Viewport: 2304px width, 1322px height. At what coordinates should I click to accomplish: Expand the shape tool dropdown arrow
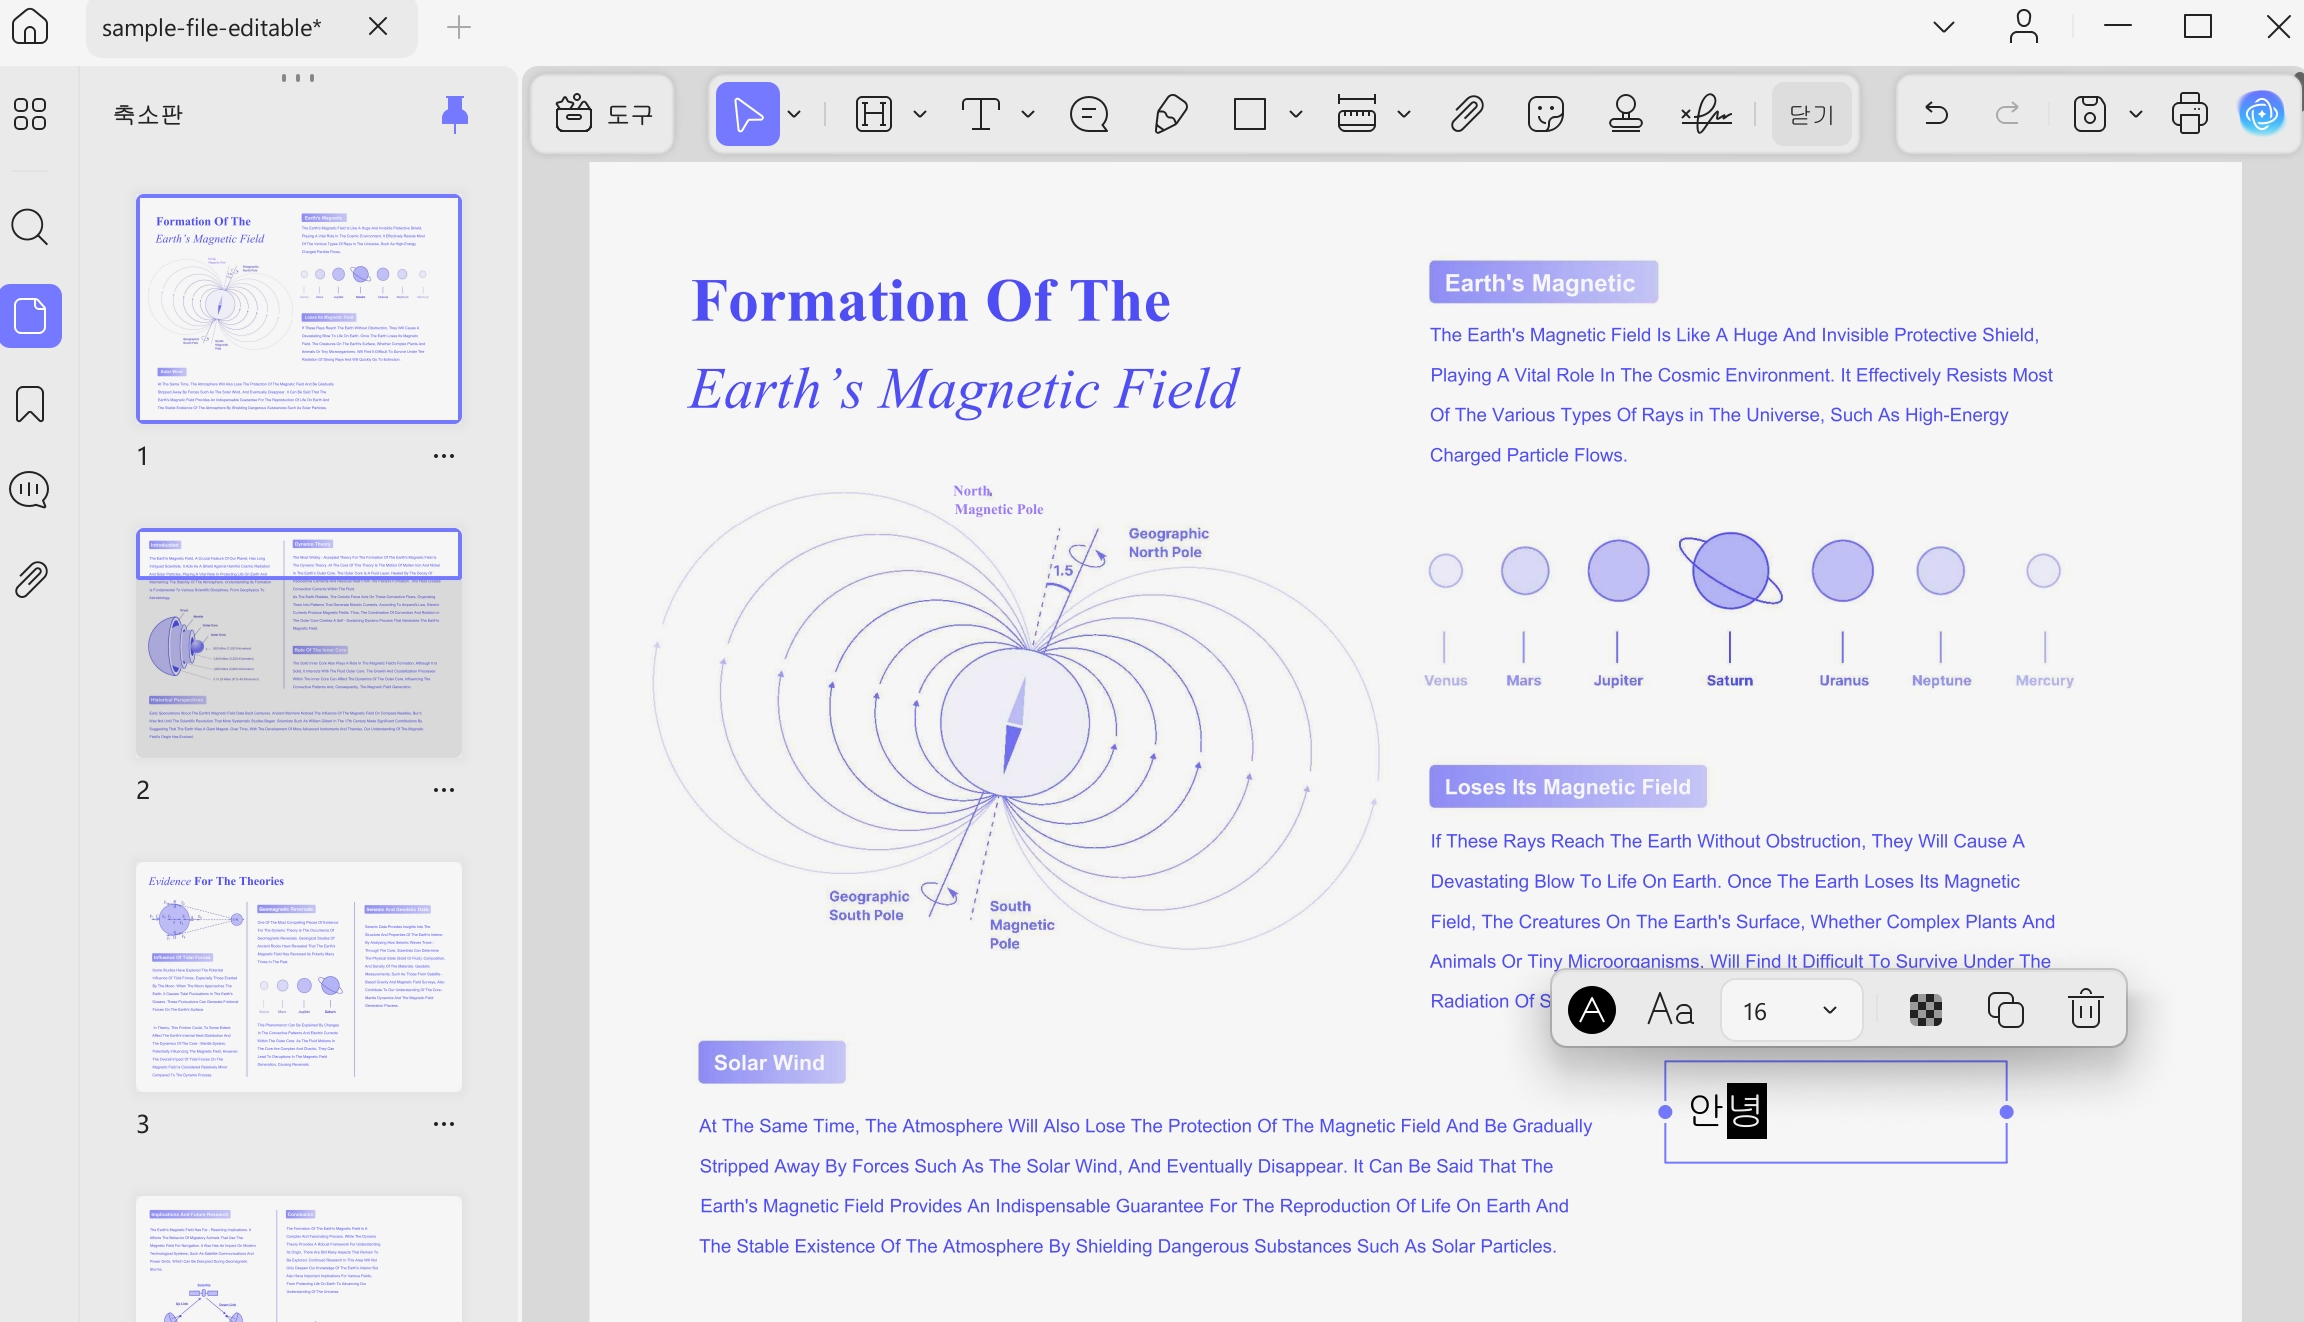tap(1296, 114)
